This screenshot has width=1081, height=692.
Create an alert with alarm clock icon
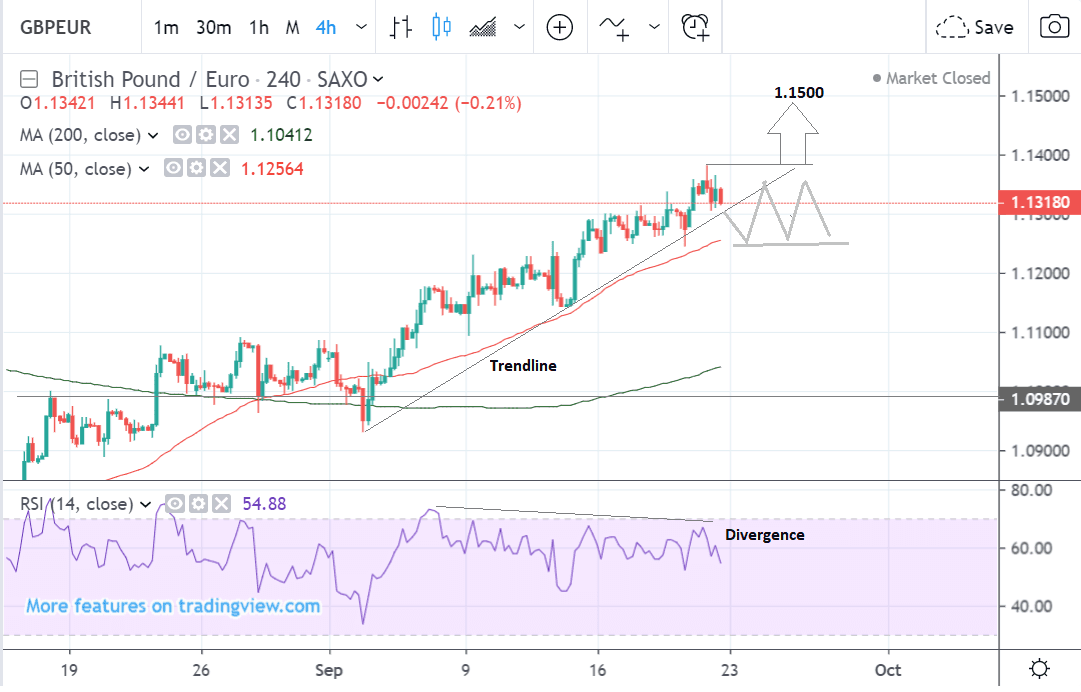pos(695,27)
